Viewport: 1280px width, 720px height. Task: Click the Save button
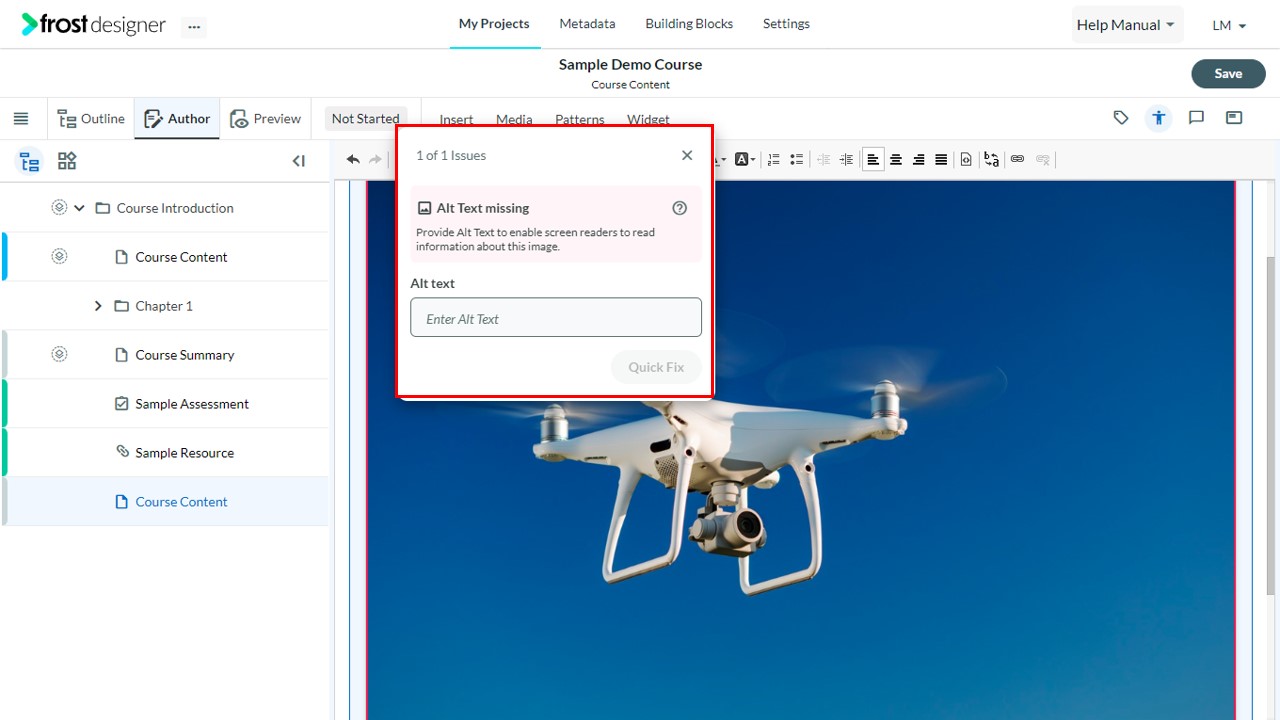pyautogui.click(x=1228, y=73)
